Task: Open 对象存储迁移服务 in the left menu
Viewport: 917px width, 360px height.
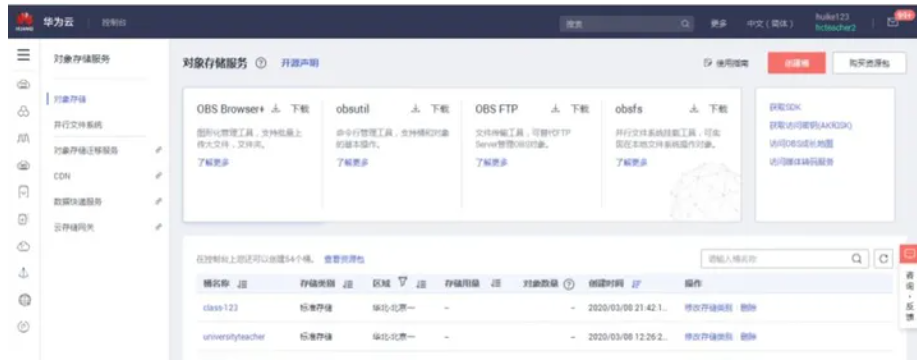Action: tap(86, 150)
